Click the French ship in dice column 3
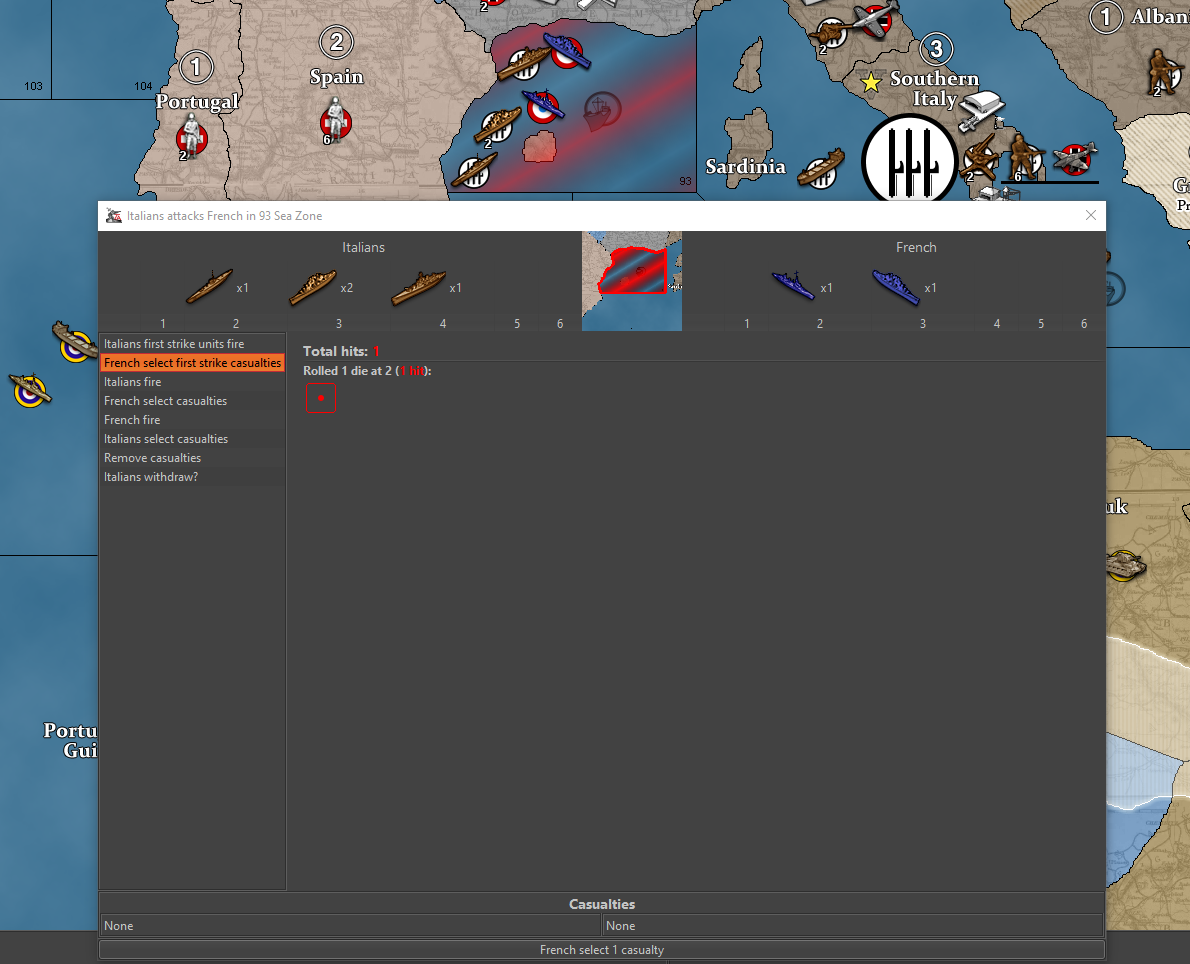Screen dimensions: 1190x964 coord(895,288)
